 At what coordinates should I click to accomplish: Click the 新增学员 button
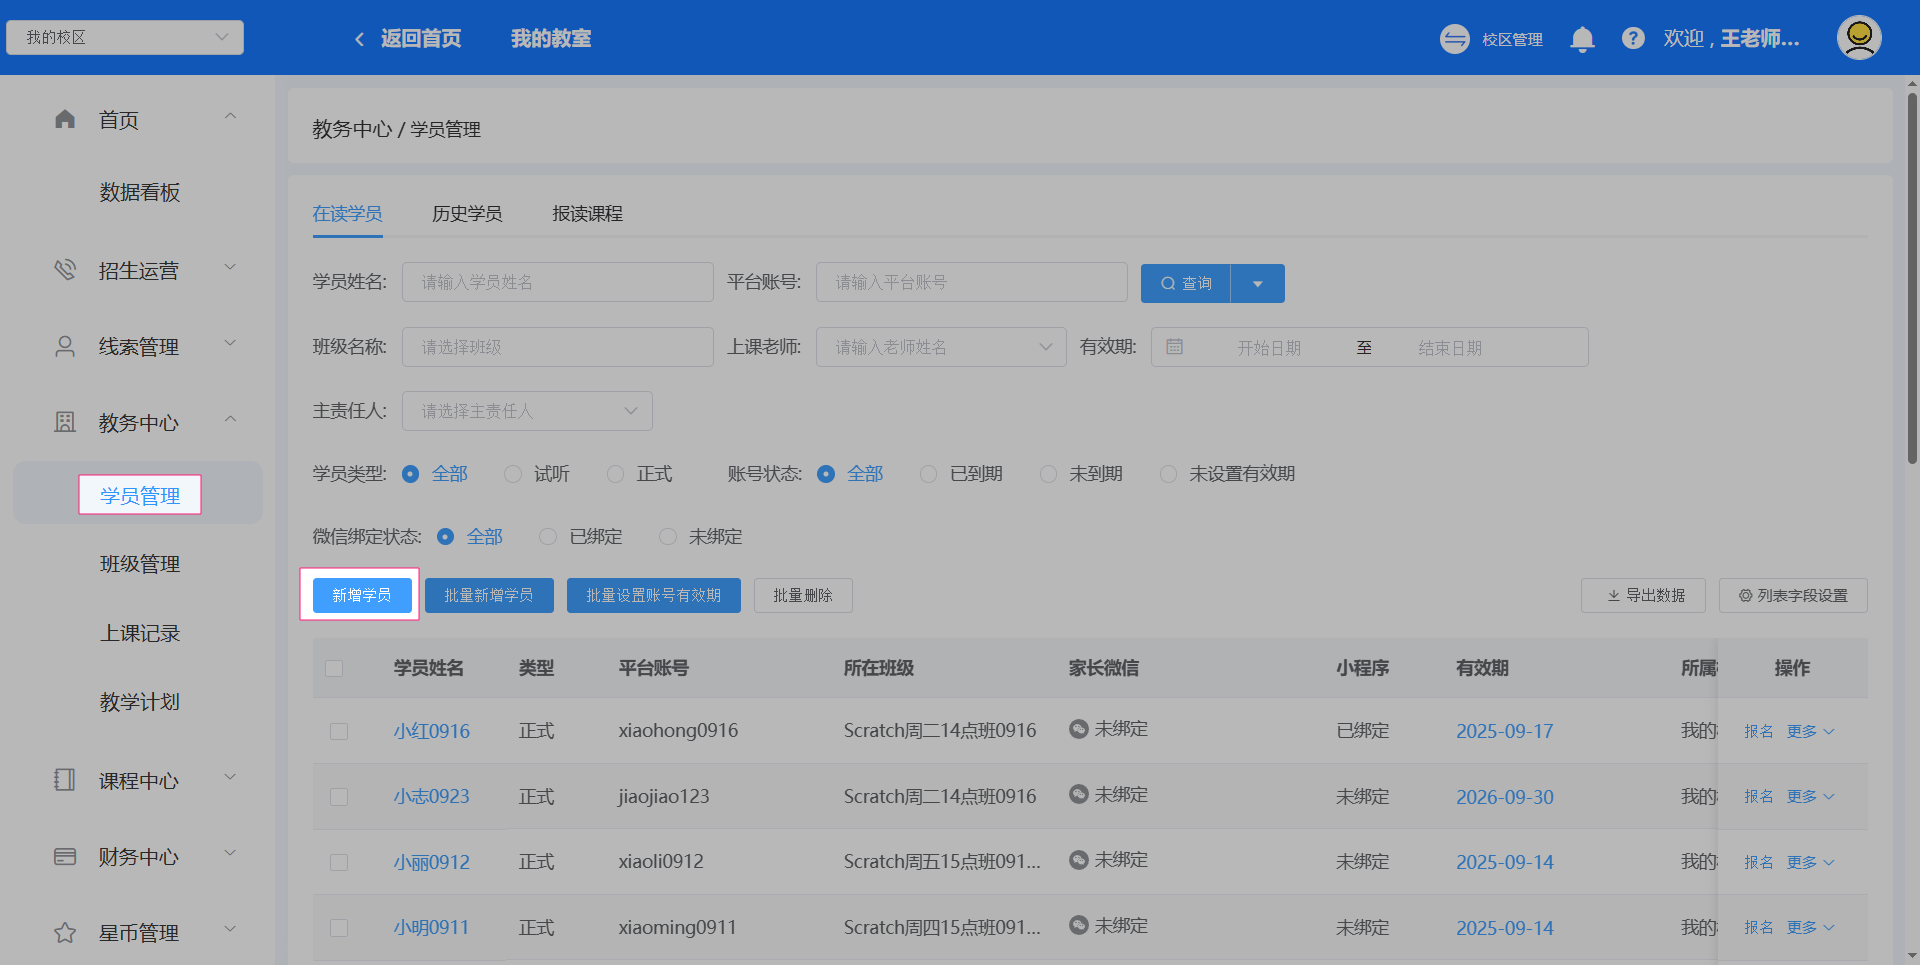360,594
